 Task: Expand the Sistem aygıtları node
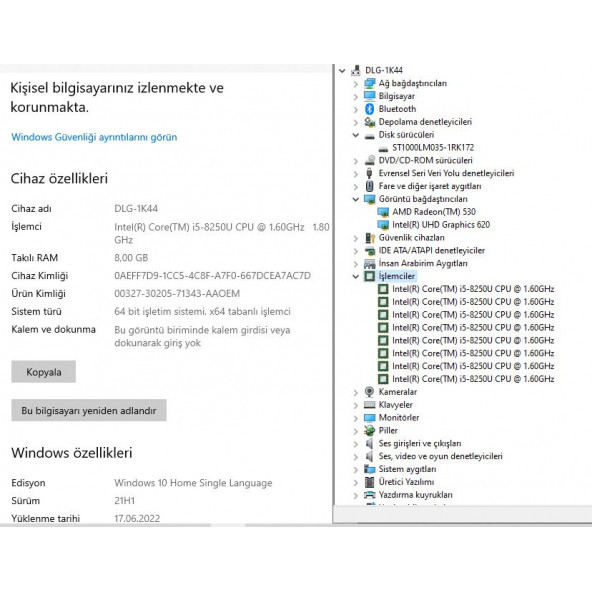coord(355,469)
